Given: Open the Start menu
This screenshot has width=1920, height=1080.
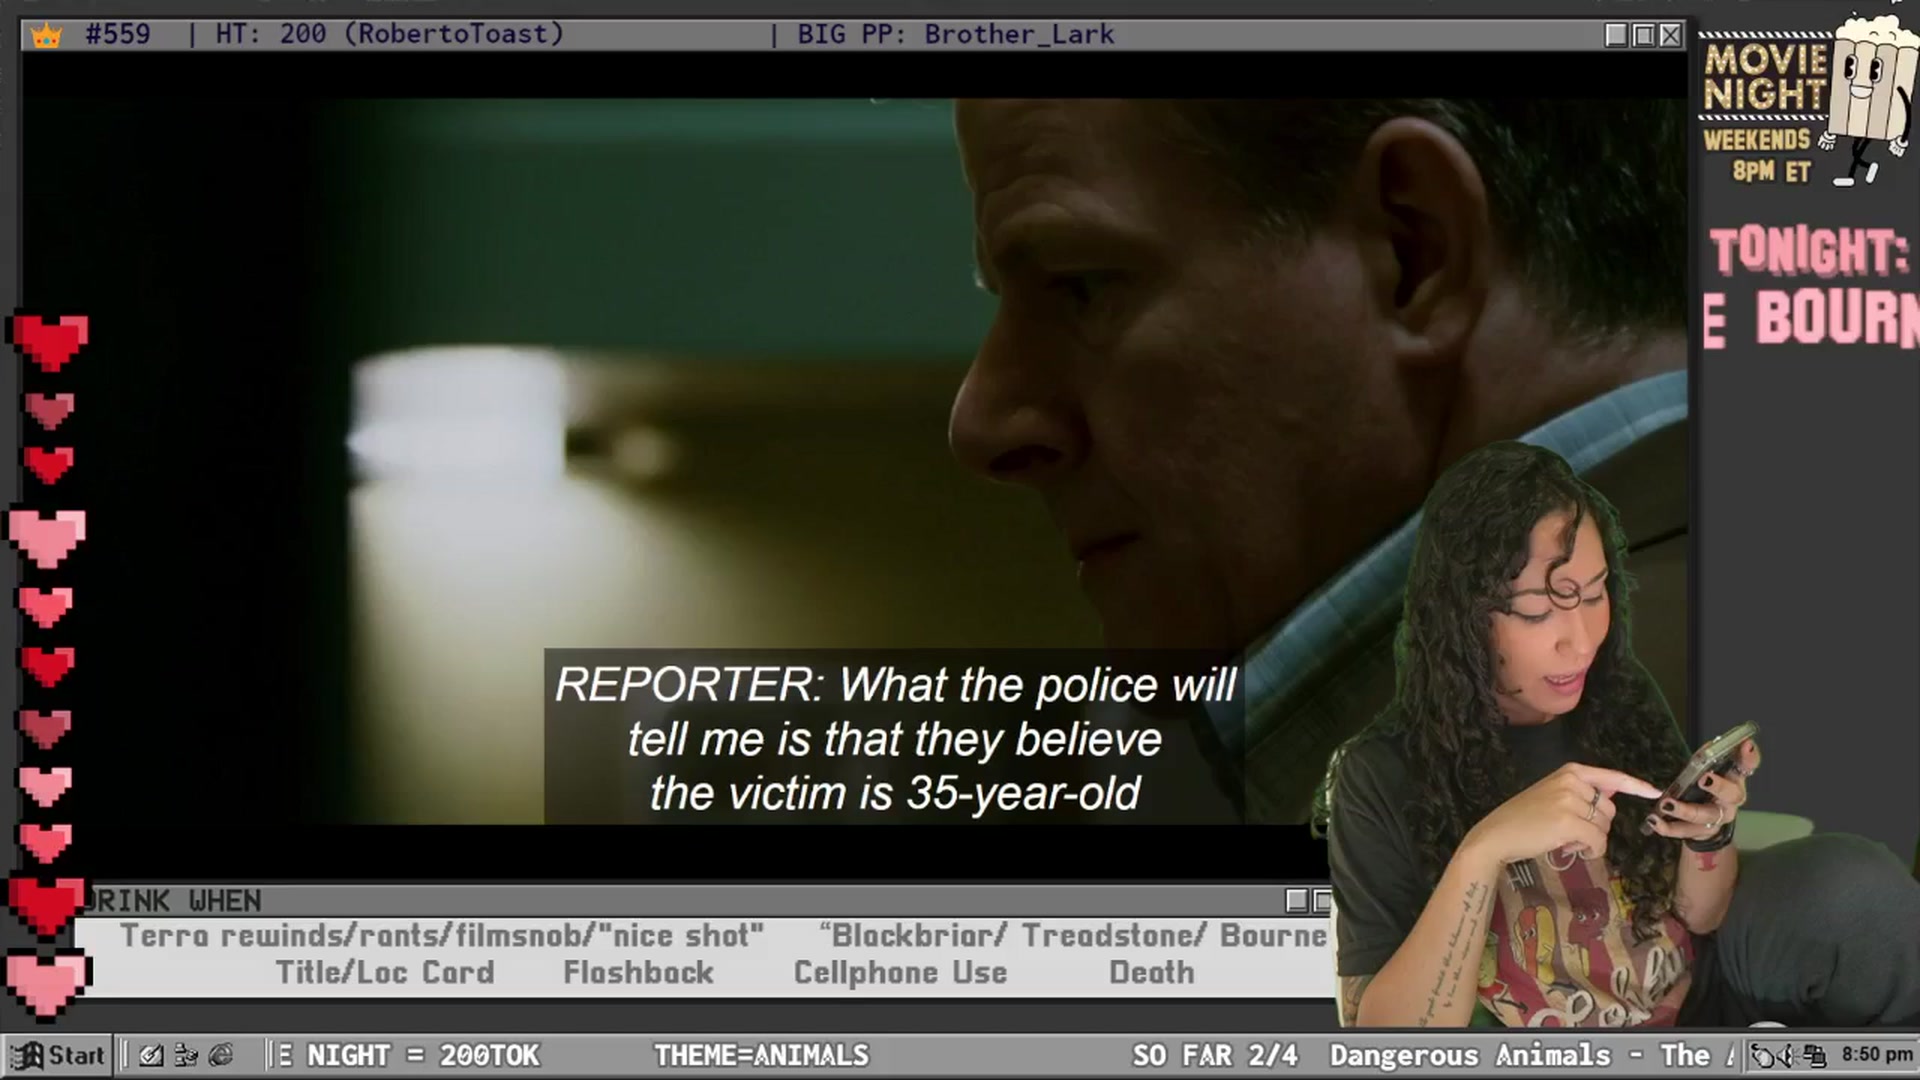Looking at the screenshot, I should tap(58, 1055).
